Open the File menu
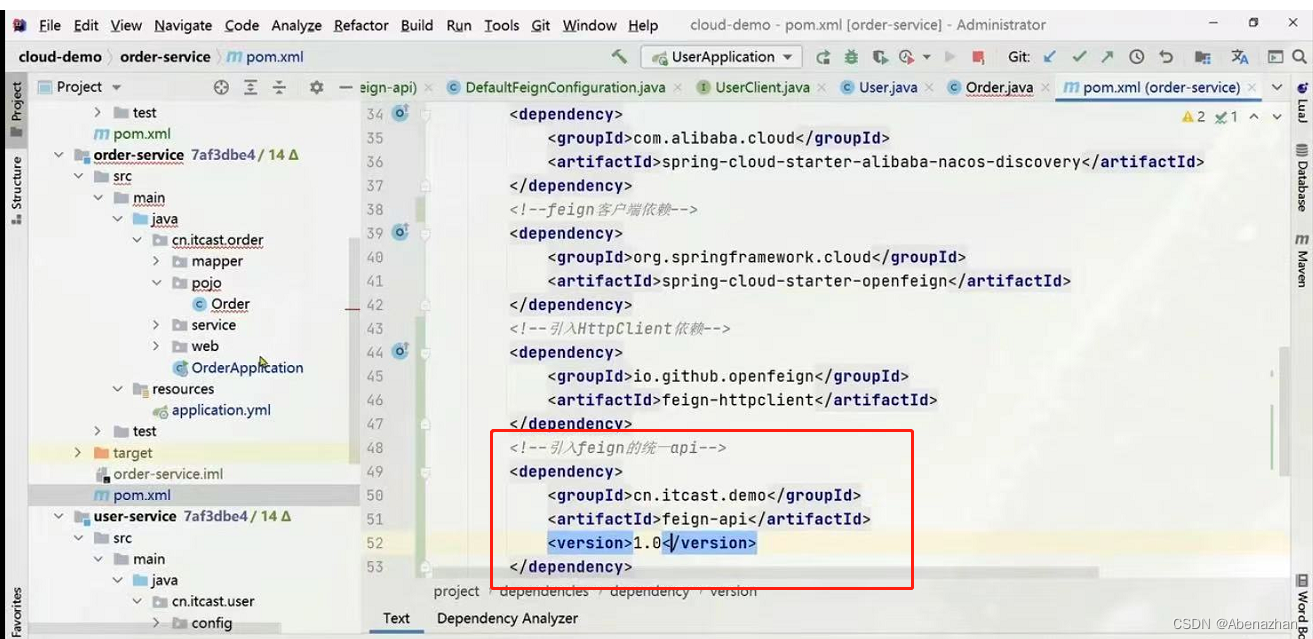1313x639 pixels. coord(49,25)
